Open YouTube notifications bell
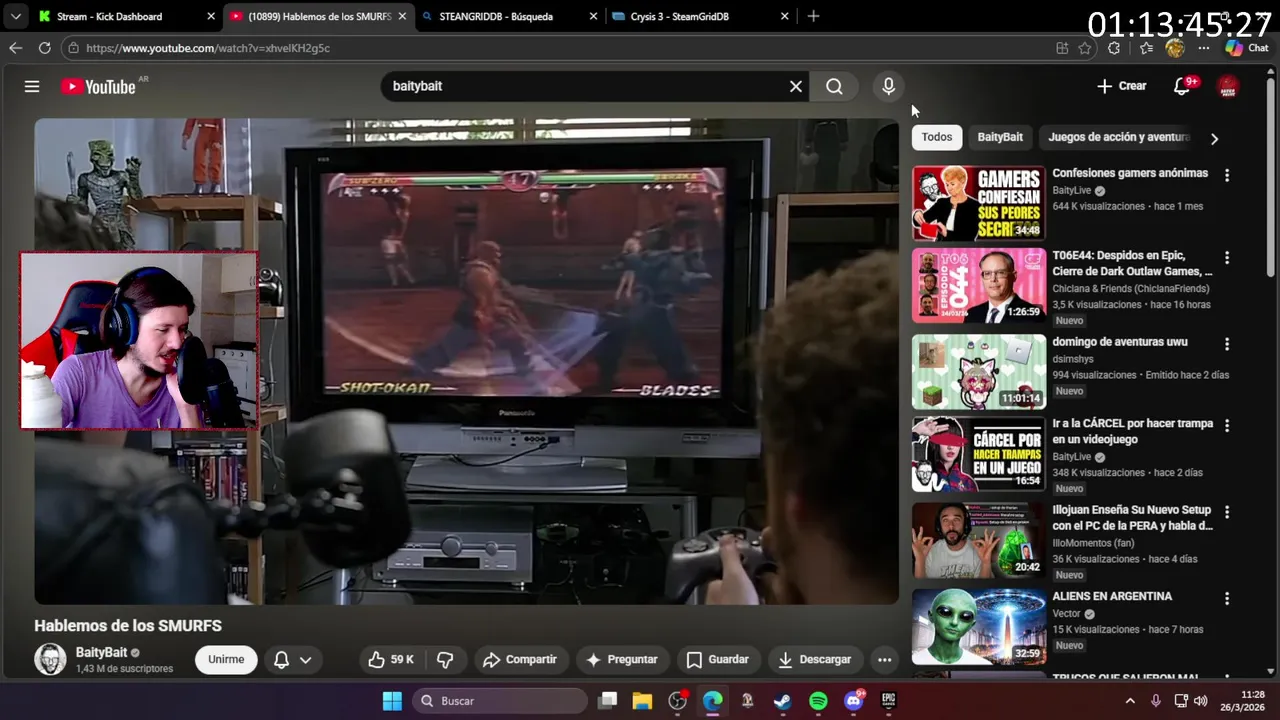The width and height of the screenshot is (1280, 720). coord(1183,86)
